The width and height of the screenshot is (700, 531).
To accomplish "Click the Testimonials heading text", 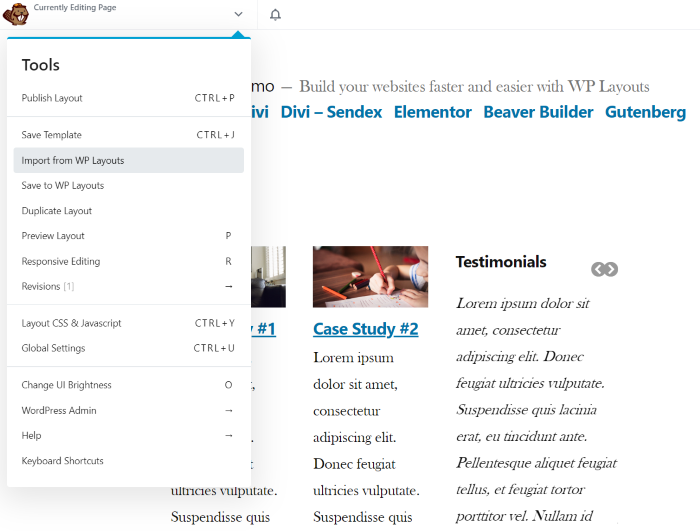I will pos(501,262).
